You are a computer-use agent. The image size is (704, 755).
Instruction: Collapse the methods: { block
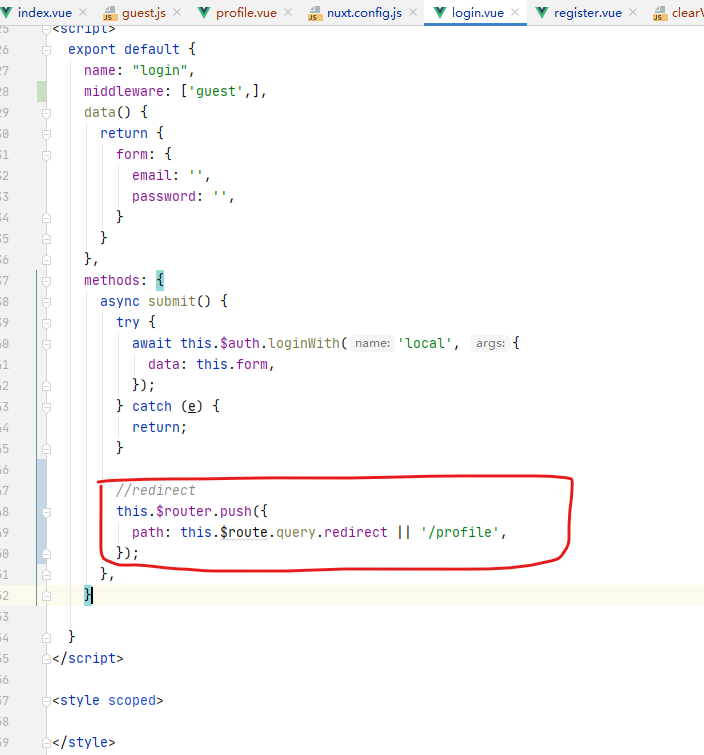point(46,281)
